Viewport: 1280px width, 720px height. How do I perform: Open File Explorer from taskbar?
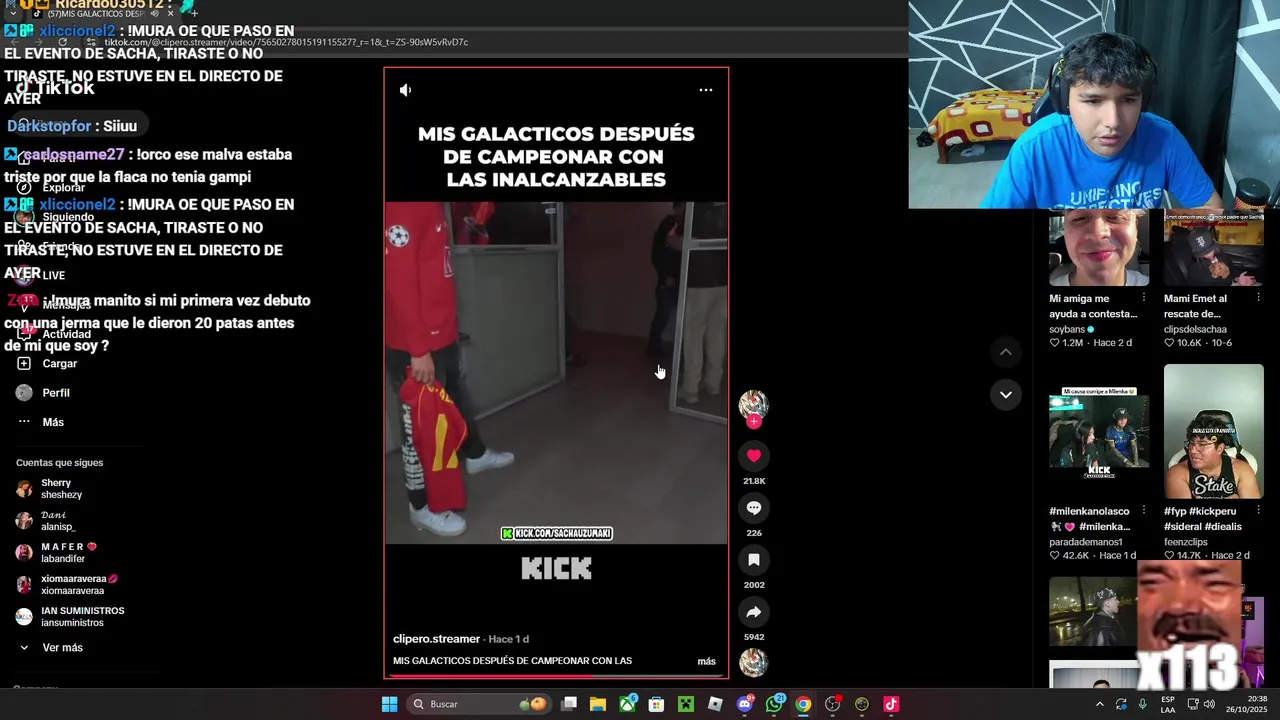[x=598, y=704]
